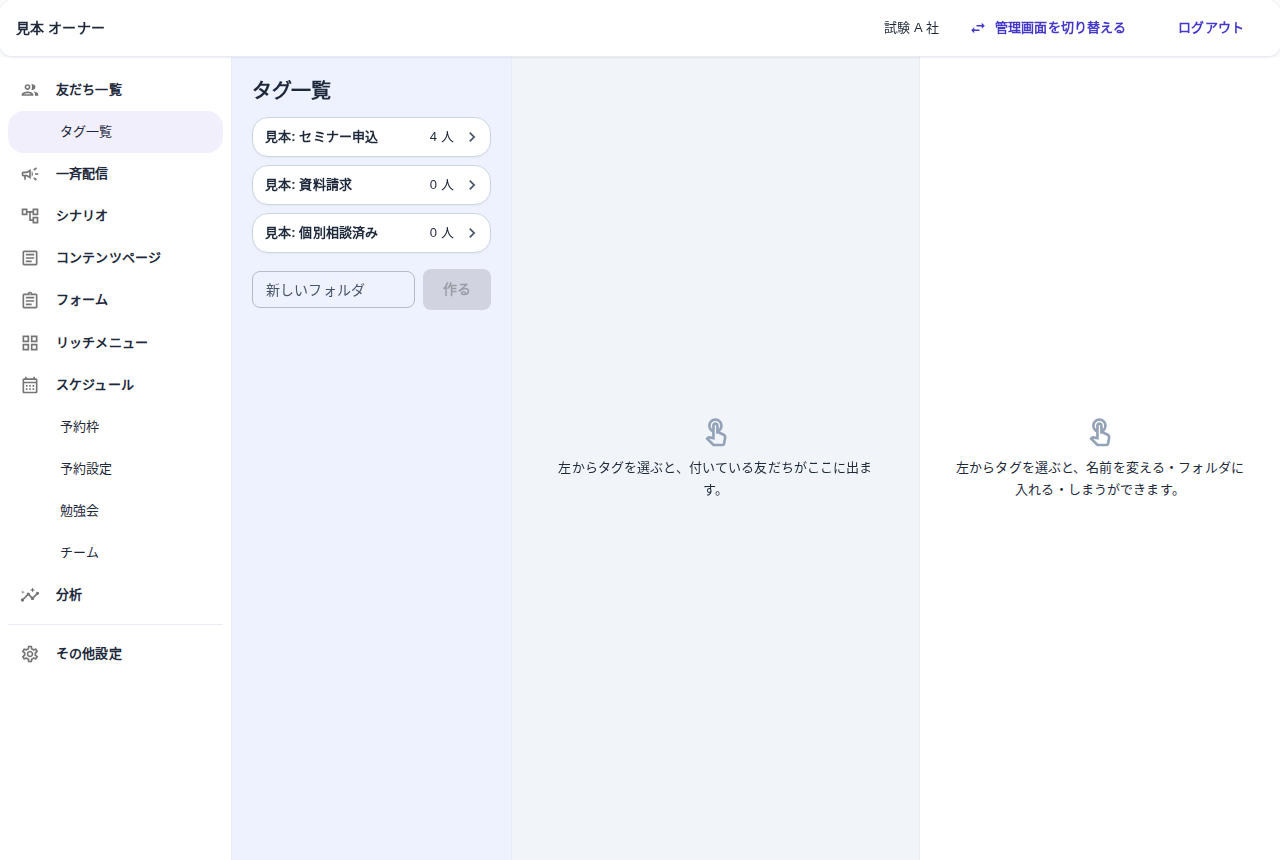
Task: Click the content page document icon
Action: coord(30,258)
